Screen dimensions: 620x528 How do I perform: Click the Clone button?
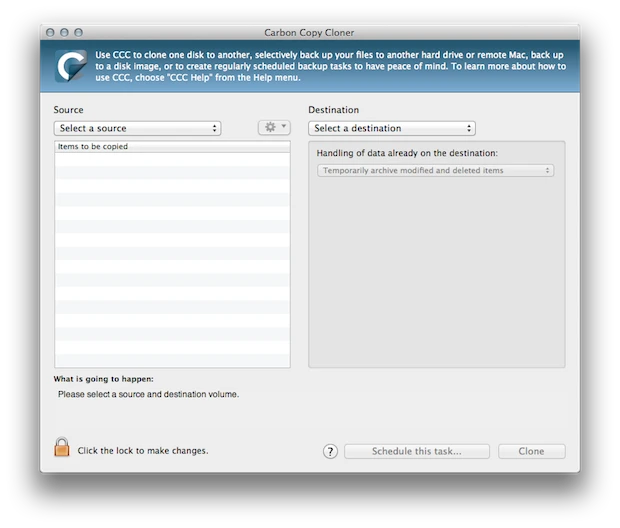[531, 451]
